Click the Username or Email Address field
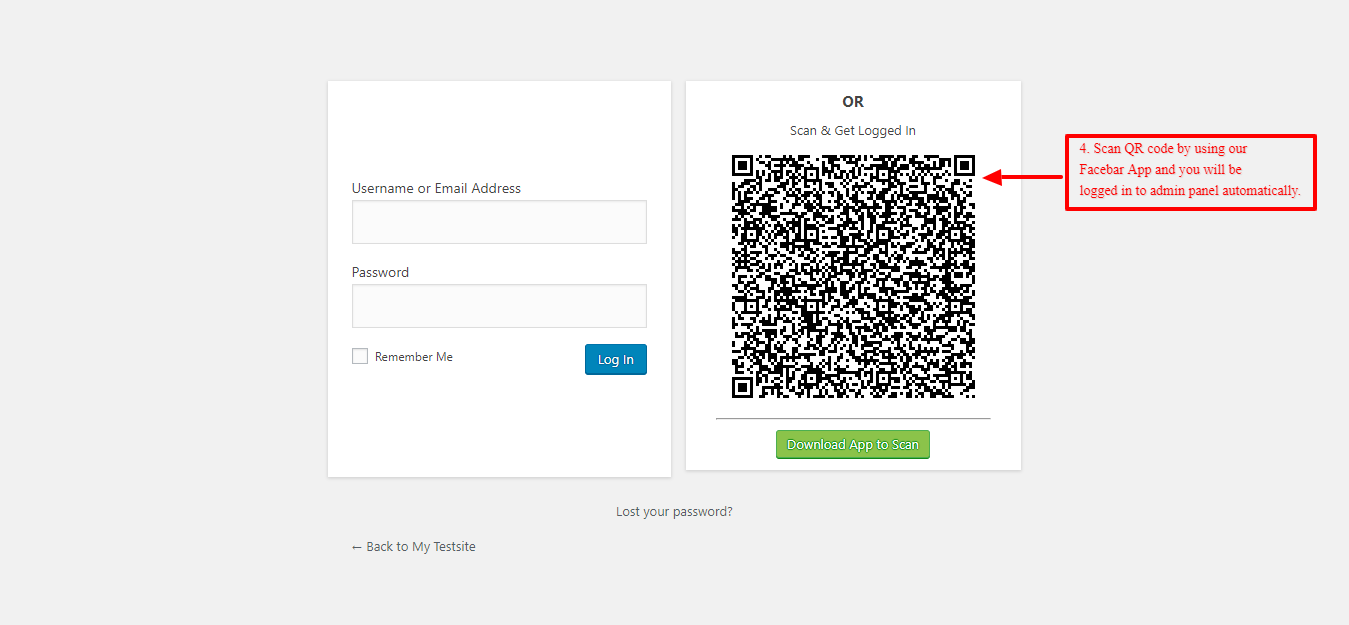The height and width of the screenshot is (625, 1349). [499, 222]
